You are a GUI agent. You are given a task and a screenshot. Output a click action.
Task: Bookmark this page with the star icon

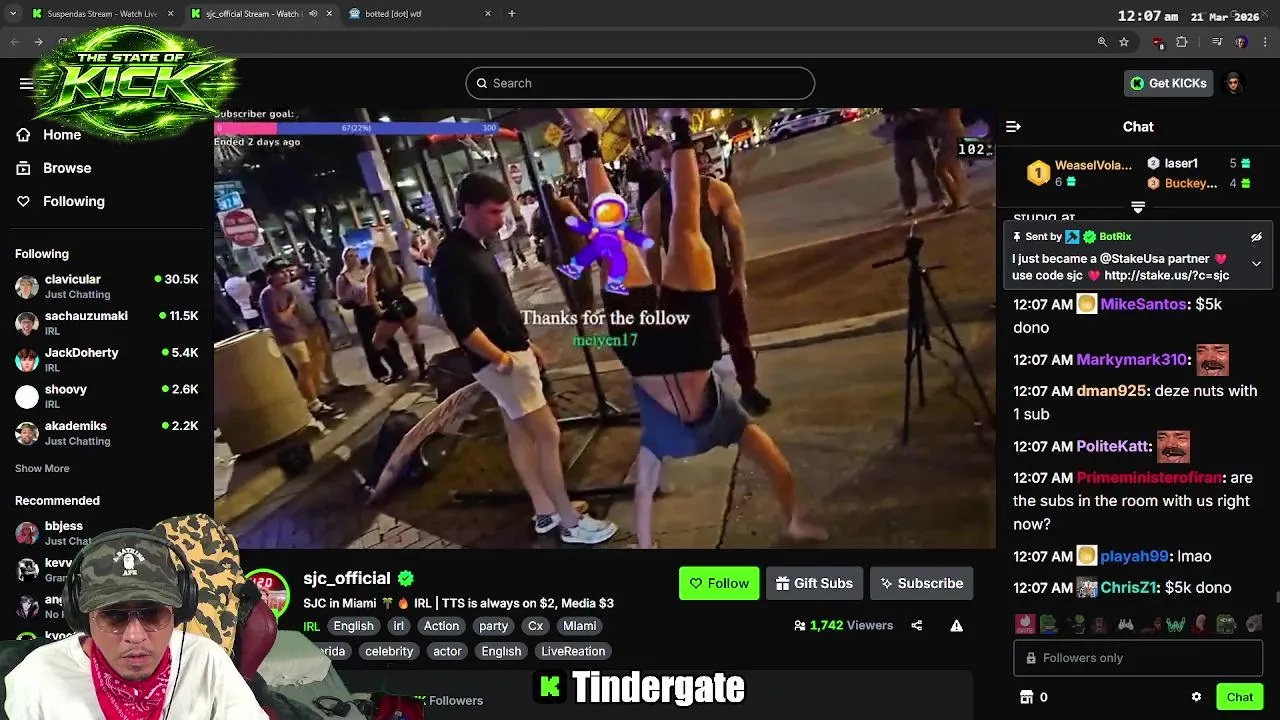[x=1124, y=42]
